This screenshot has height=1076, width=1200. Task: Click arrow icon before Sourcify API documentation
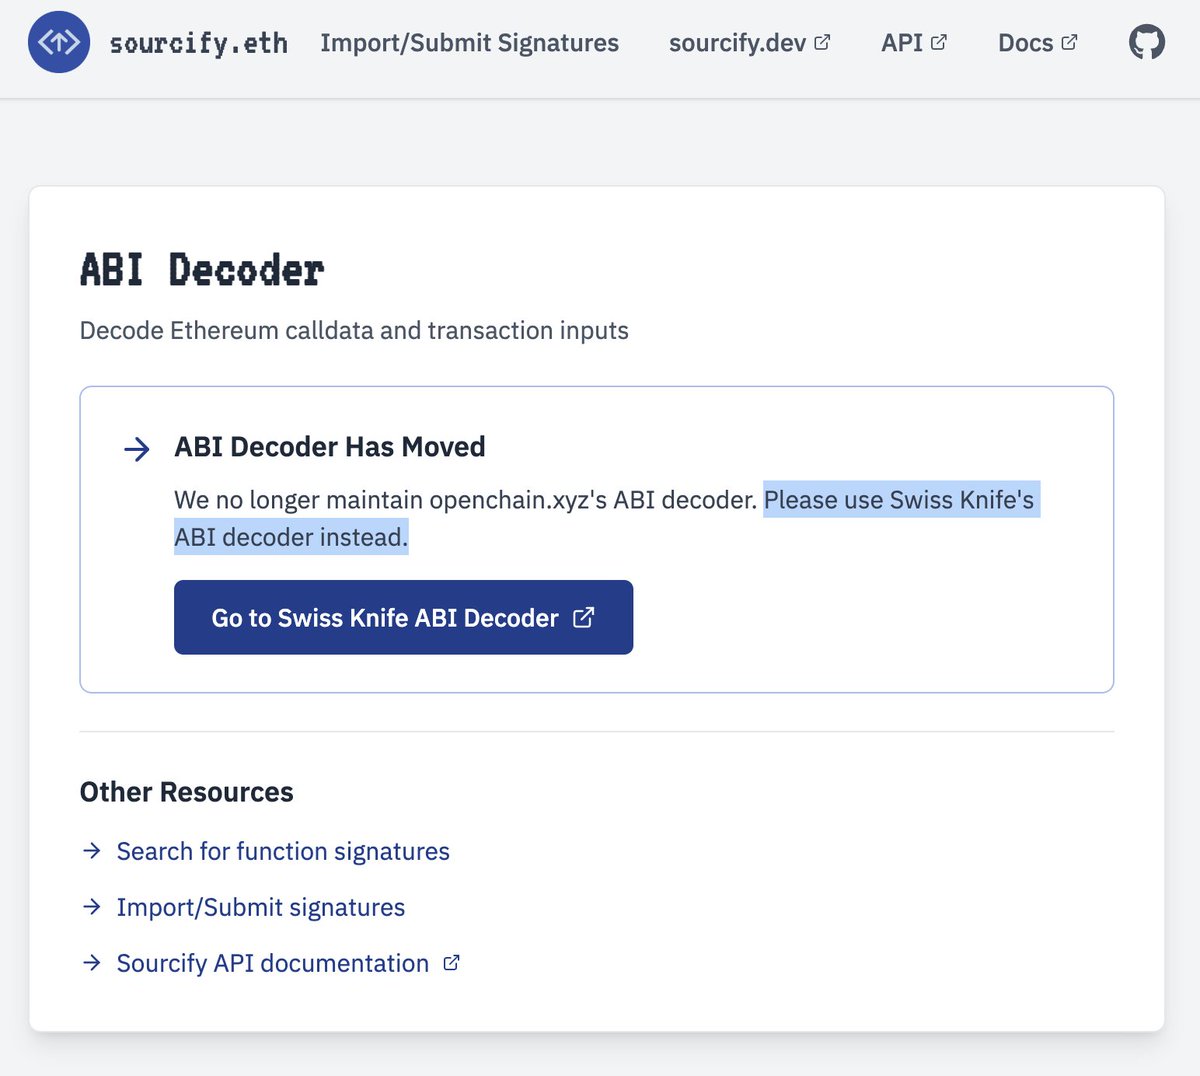coord(92,962)
